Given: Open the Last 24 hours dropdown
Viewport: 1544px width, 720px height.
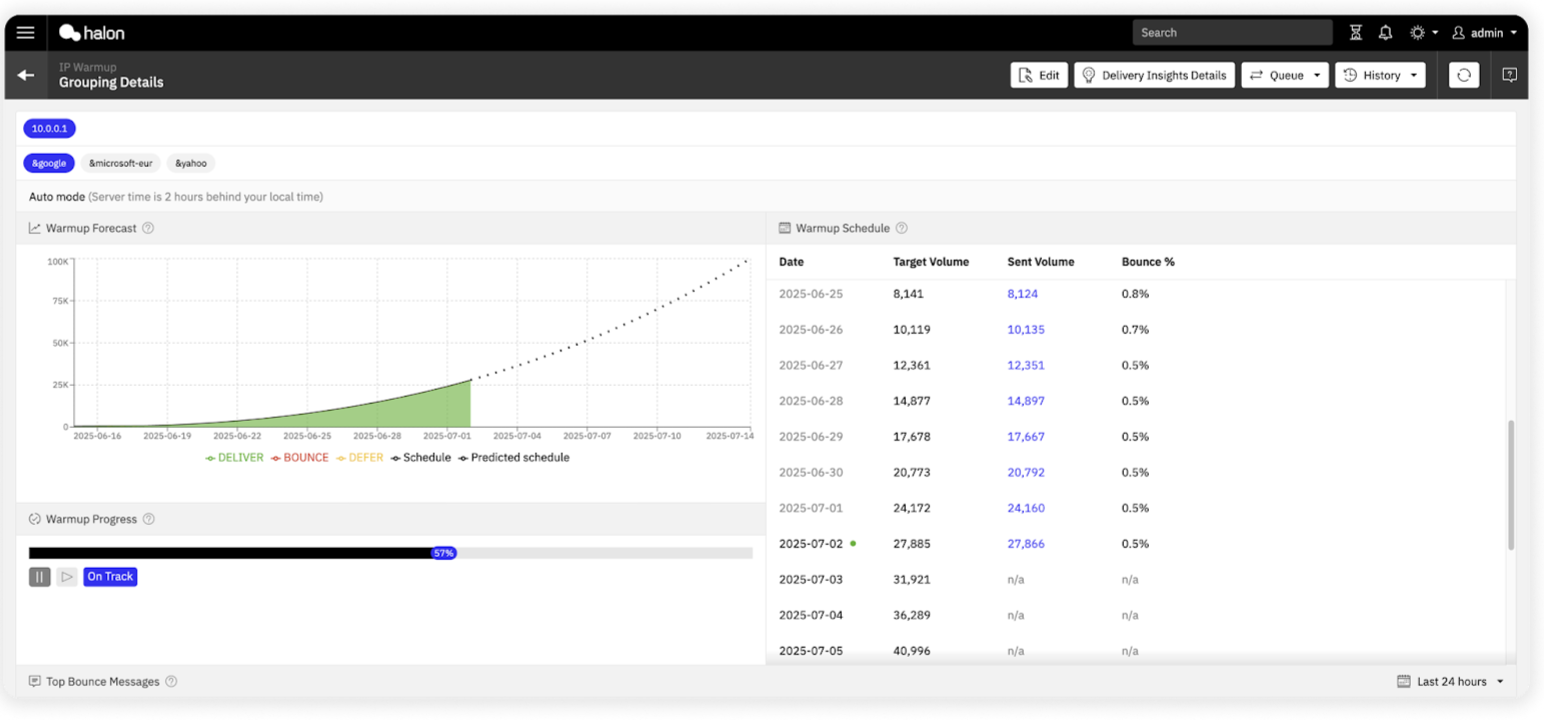Looking at the screenshot, I should click(1450, 682).
